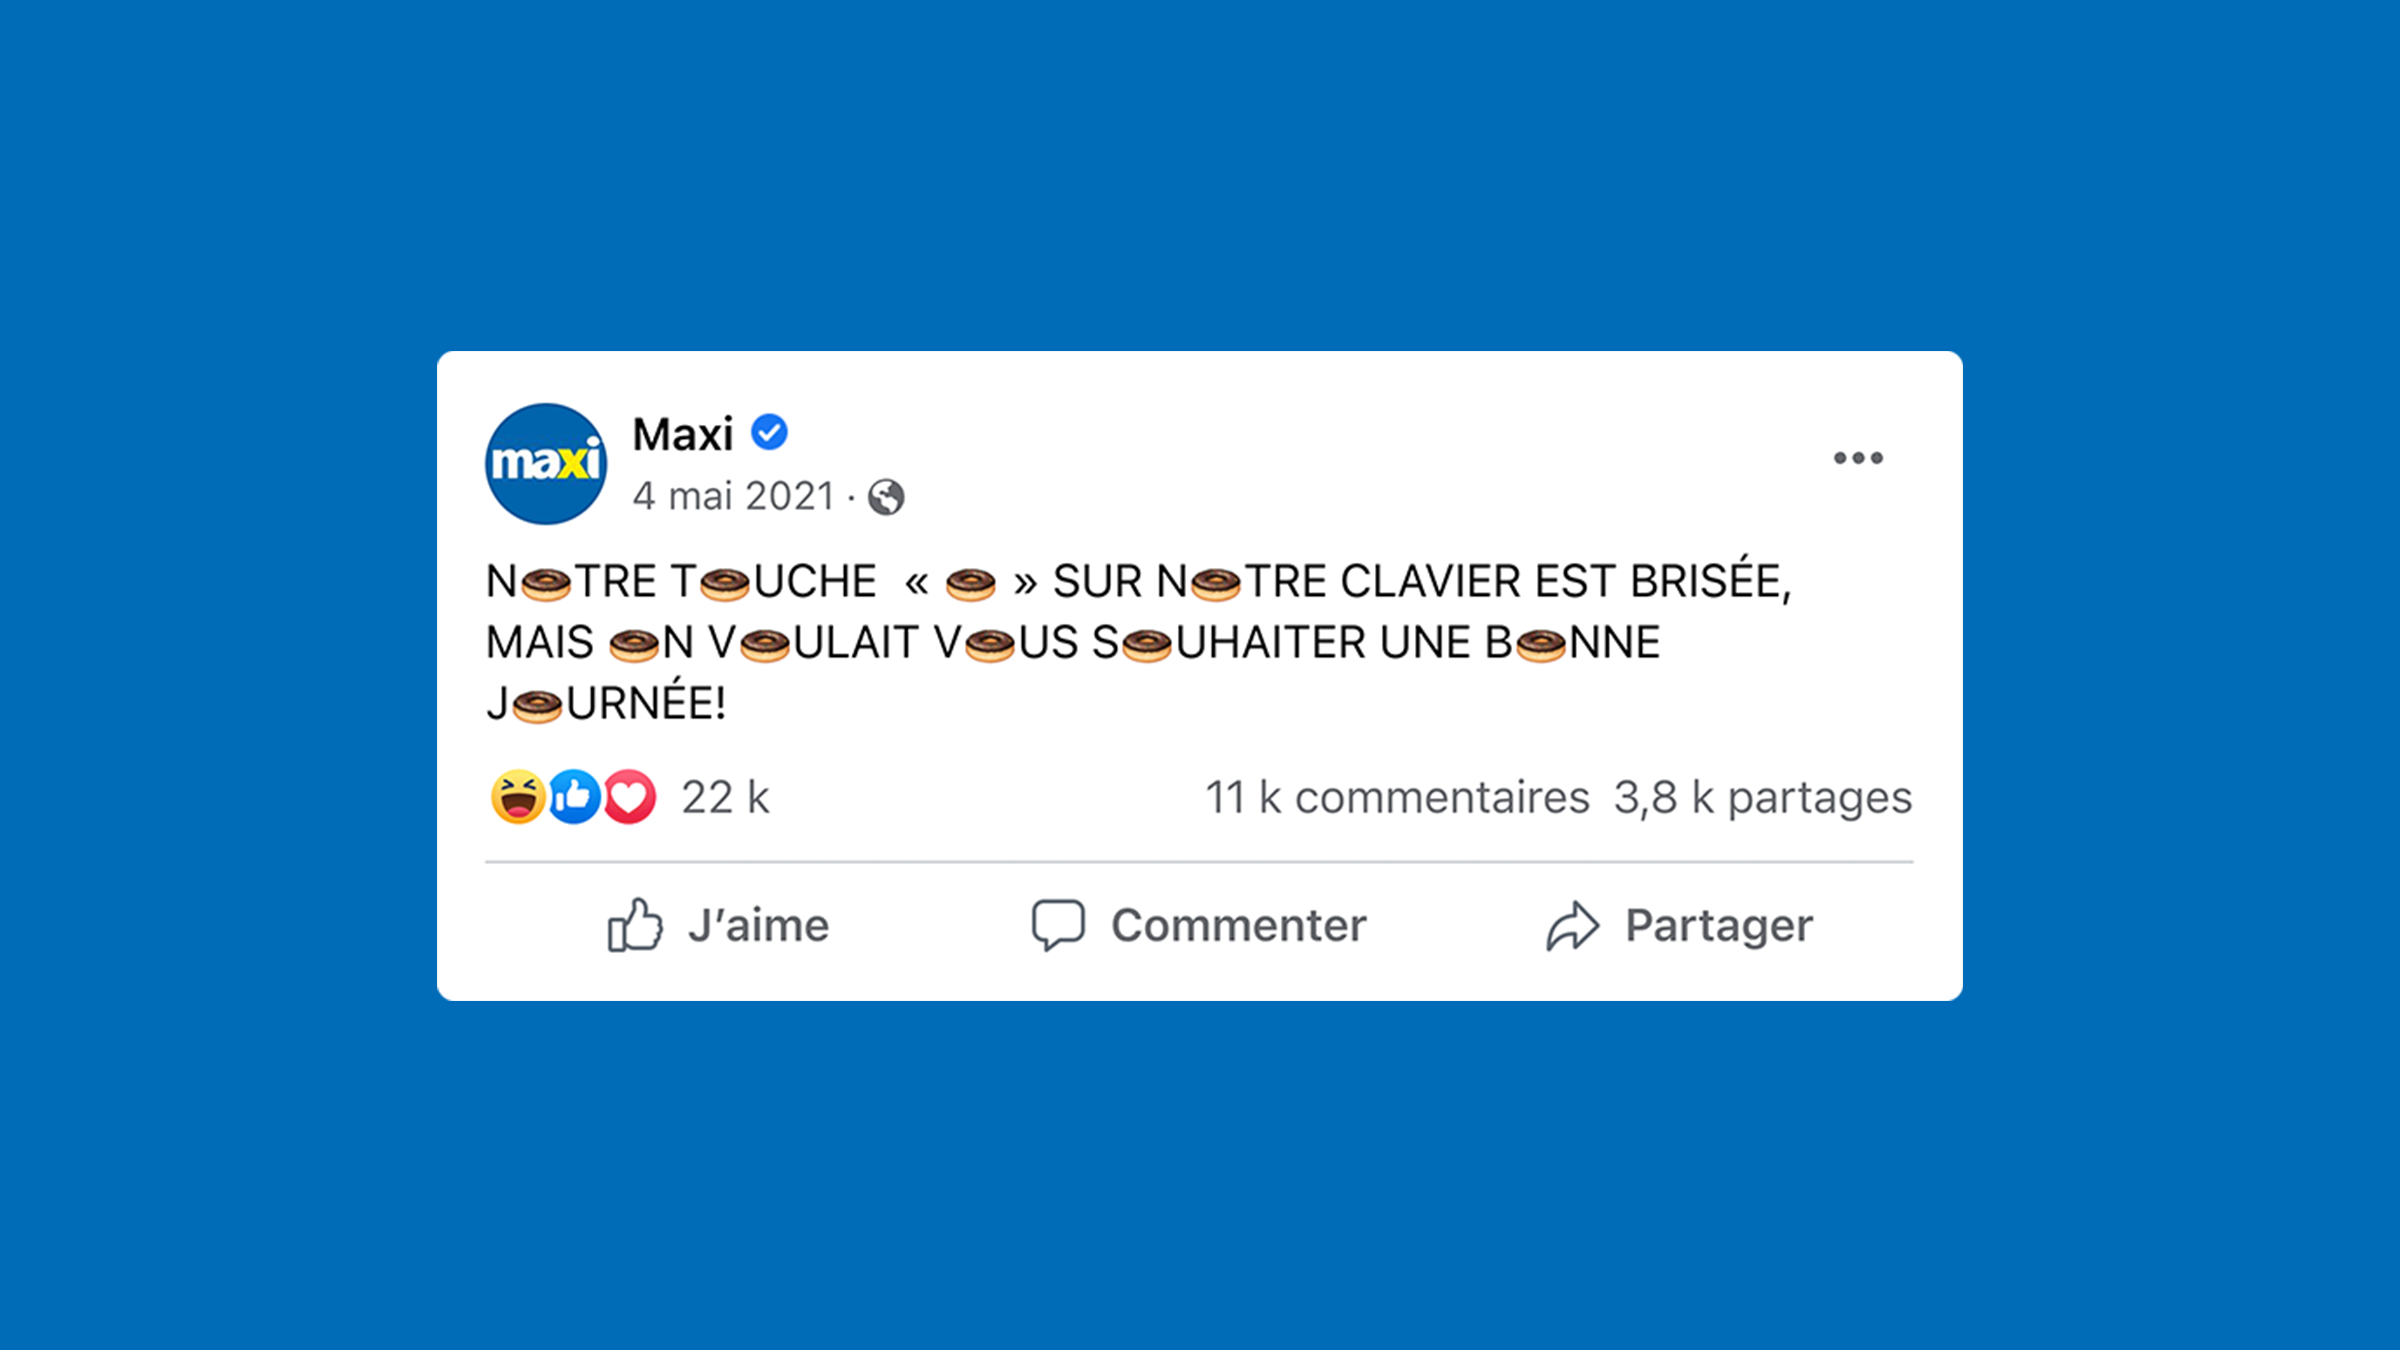Click the Maxi profile picture
Image resolution: width=2400 pixels, height=1350 pixels.
(x=545, y=466)
